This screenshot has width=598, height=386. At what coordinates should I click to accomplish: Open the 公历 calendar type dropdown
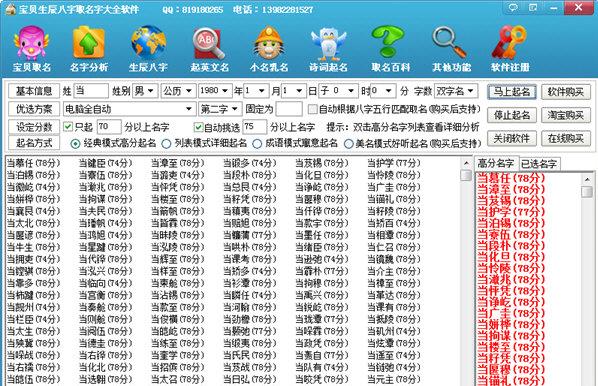click(x=178, y=91)
